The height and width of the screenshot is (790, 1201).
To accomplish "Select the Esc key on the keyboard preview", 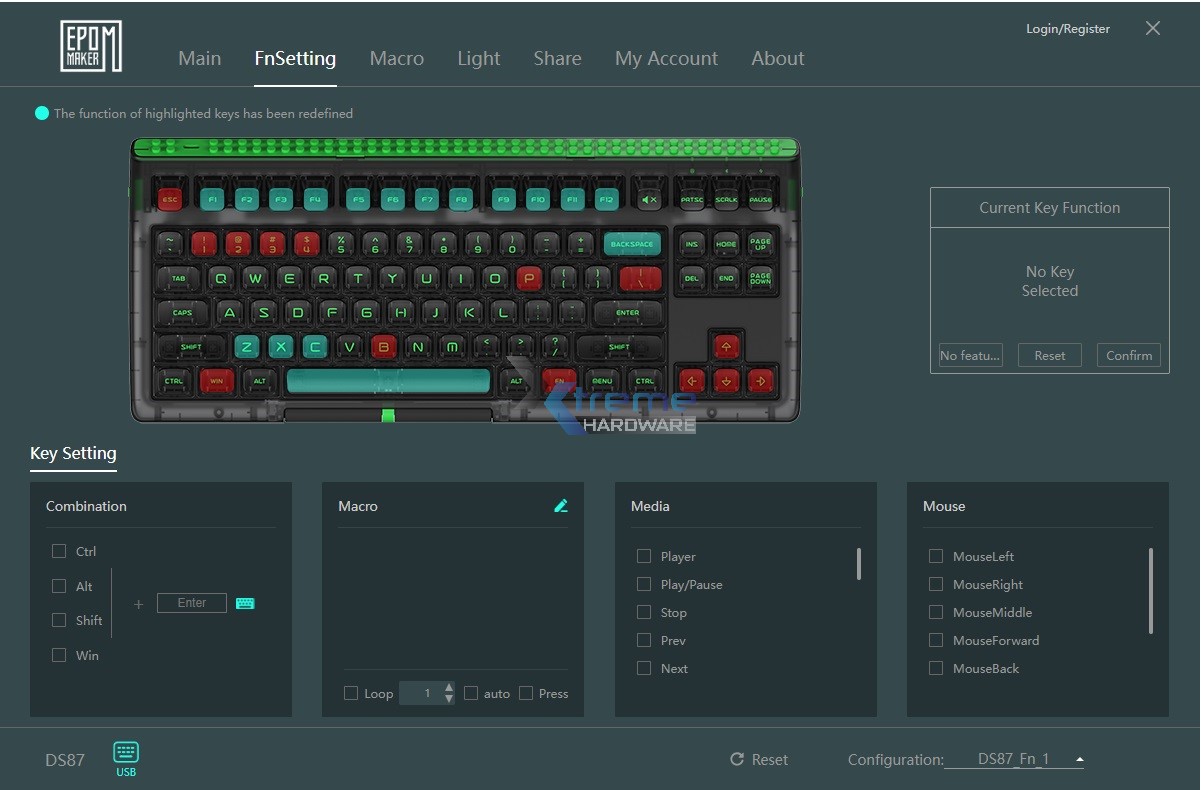I will (170, 198).
